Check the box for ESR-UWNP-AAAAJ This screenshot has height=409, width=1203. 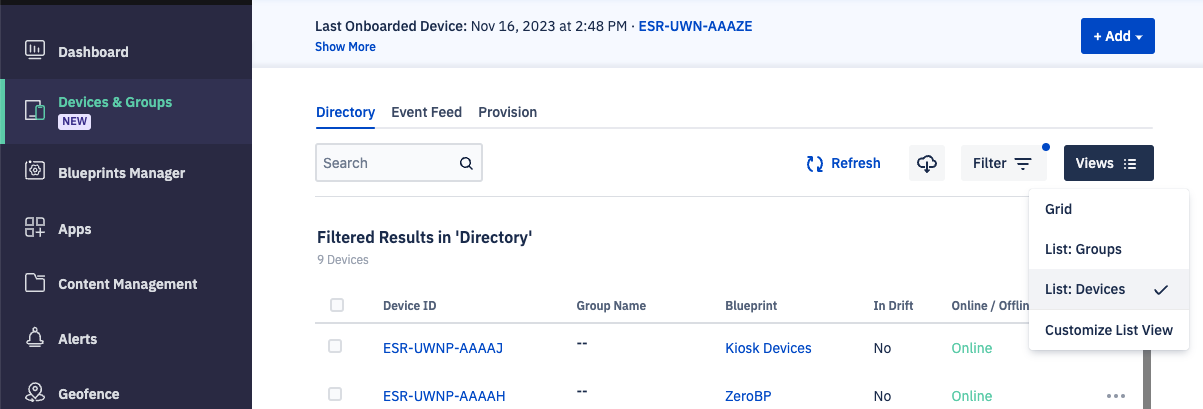[x=335, y=346]
